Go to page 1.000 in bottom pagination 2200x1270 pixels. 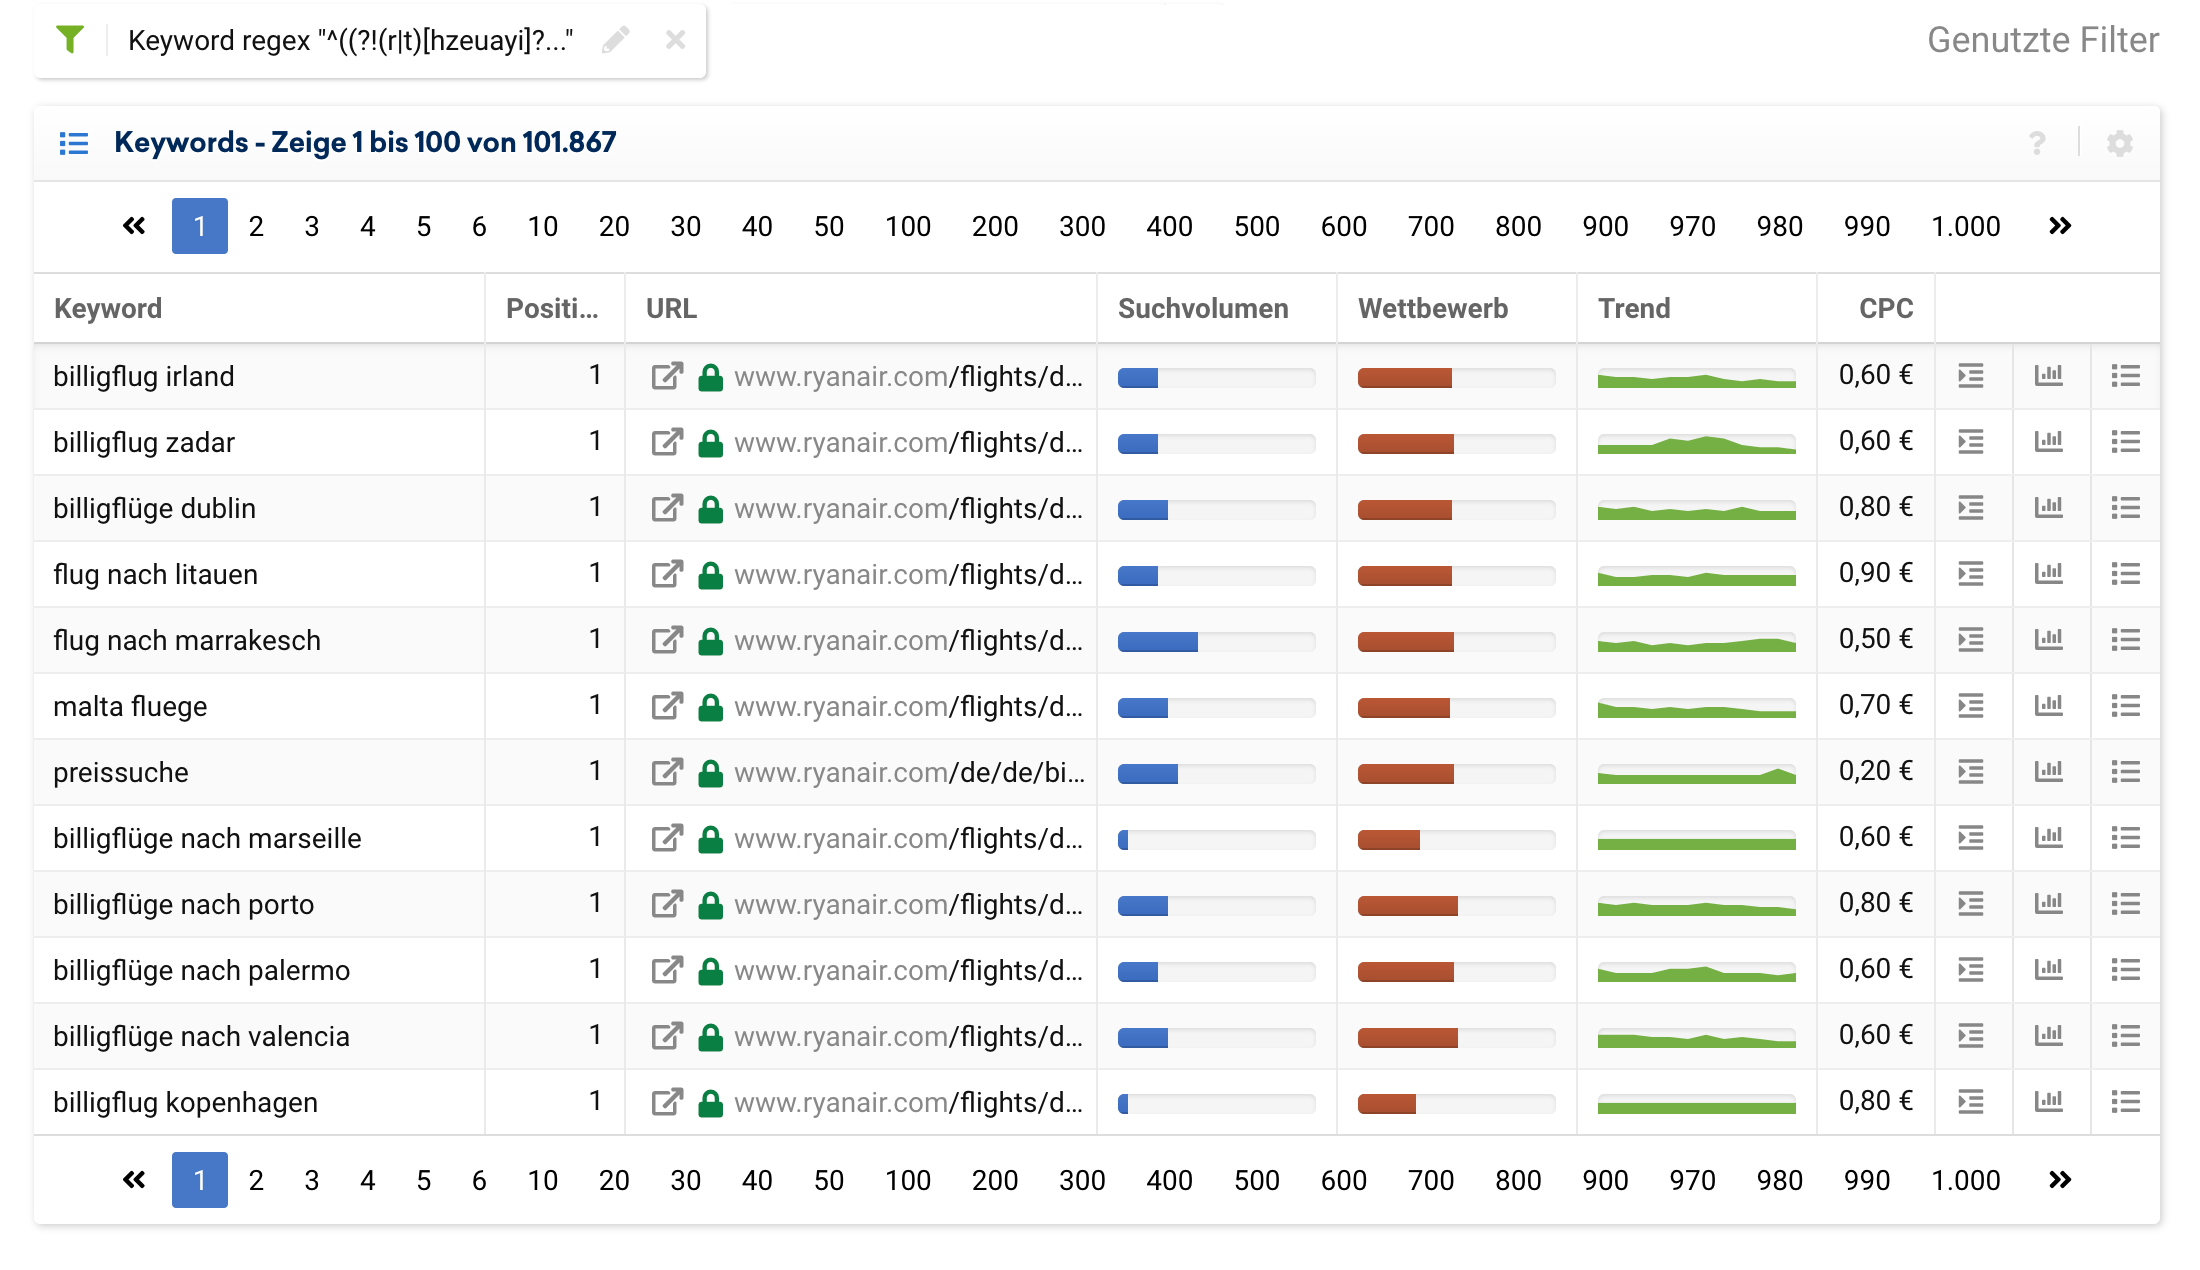pyautogui.click(x=1965, y=1180)
